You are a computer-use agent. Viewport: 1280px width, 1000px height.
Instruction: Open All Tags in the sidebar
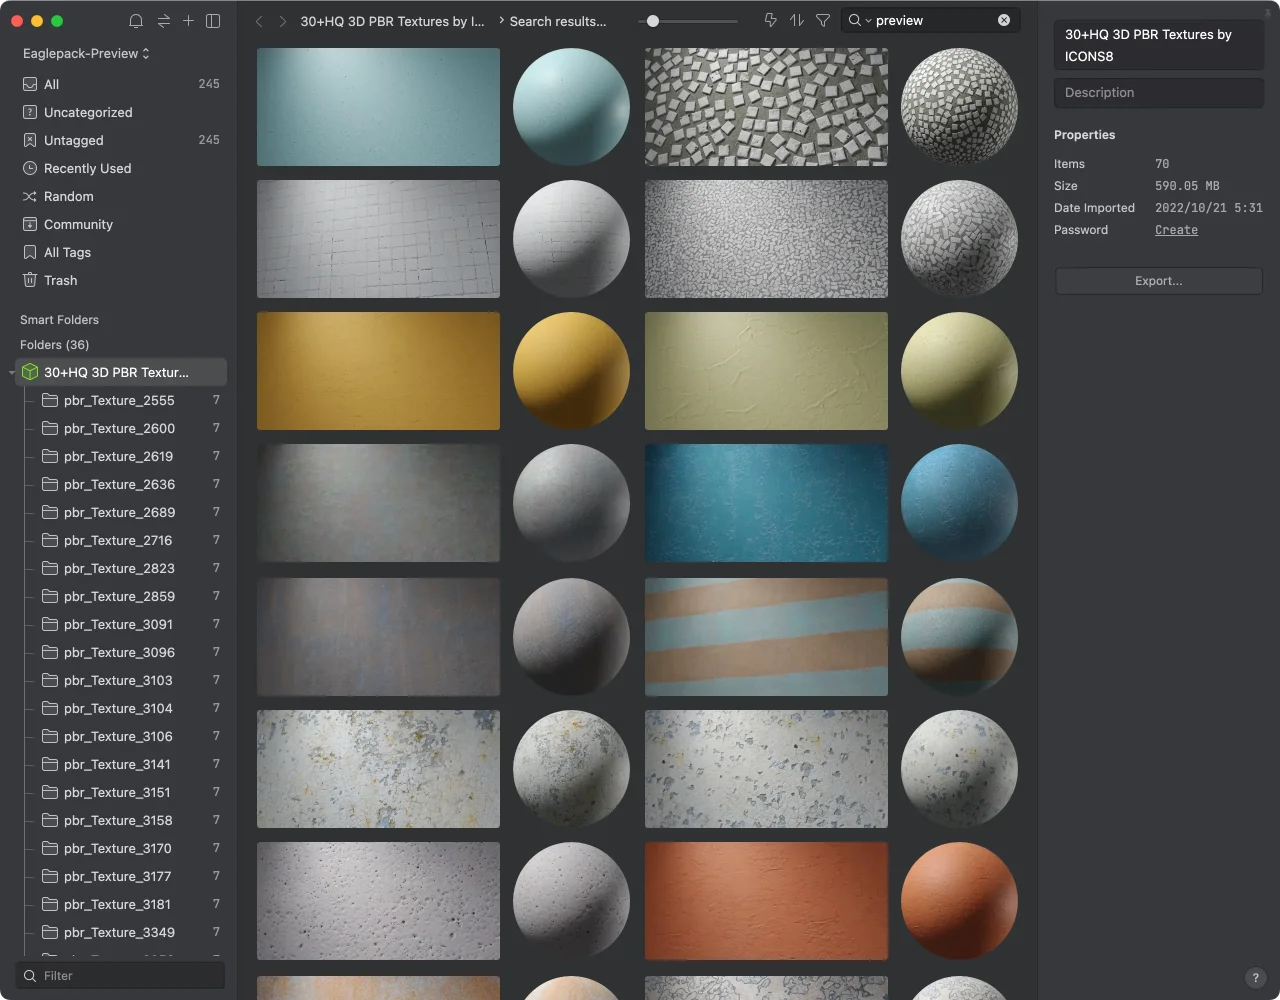tap(121, 252)
